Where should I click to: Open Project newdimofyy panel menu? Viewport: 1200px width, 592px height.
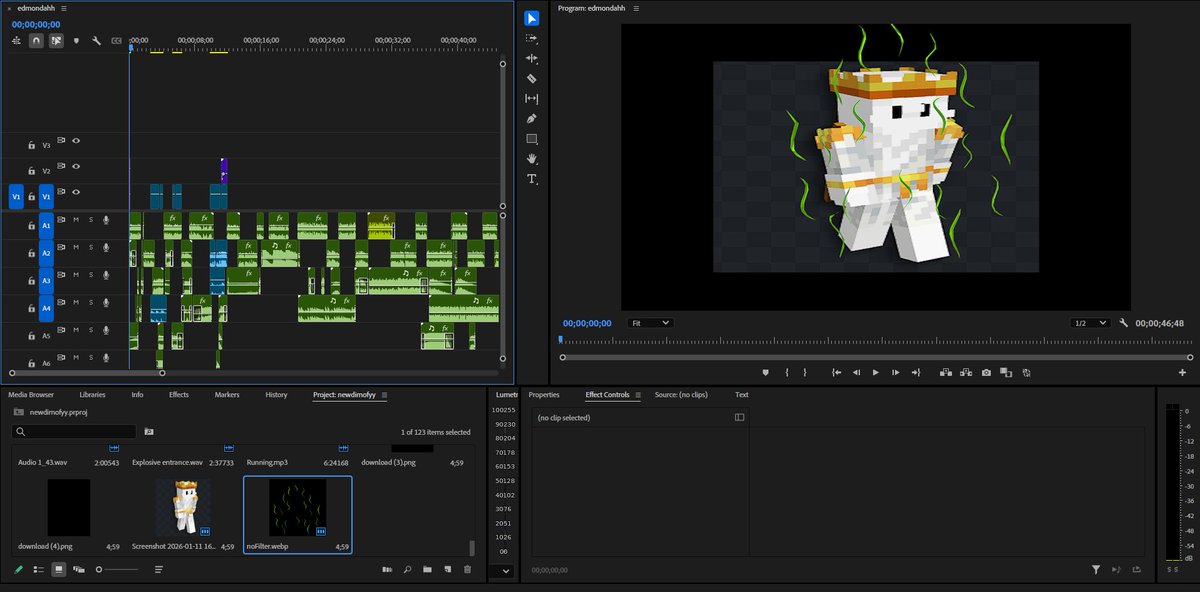pyautogui.click(x=384, y=395)
